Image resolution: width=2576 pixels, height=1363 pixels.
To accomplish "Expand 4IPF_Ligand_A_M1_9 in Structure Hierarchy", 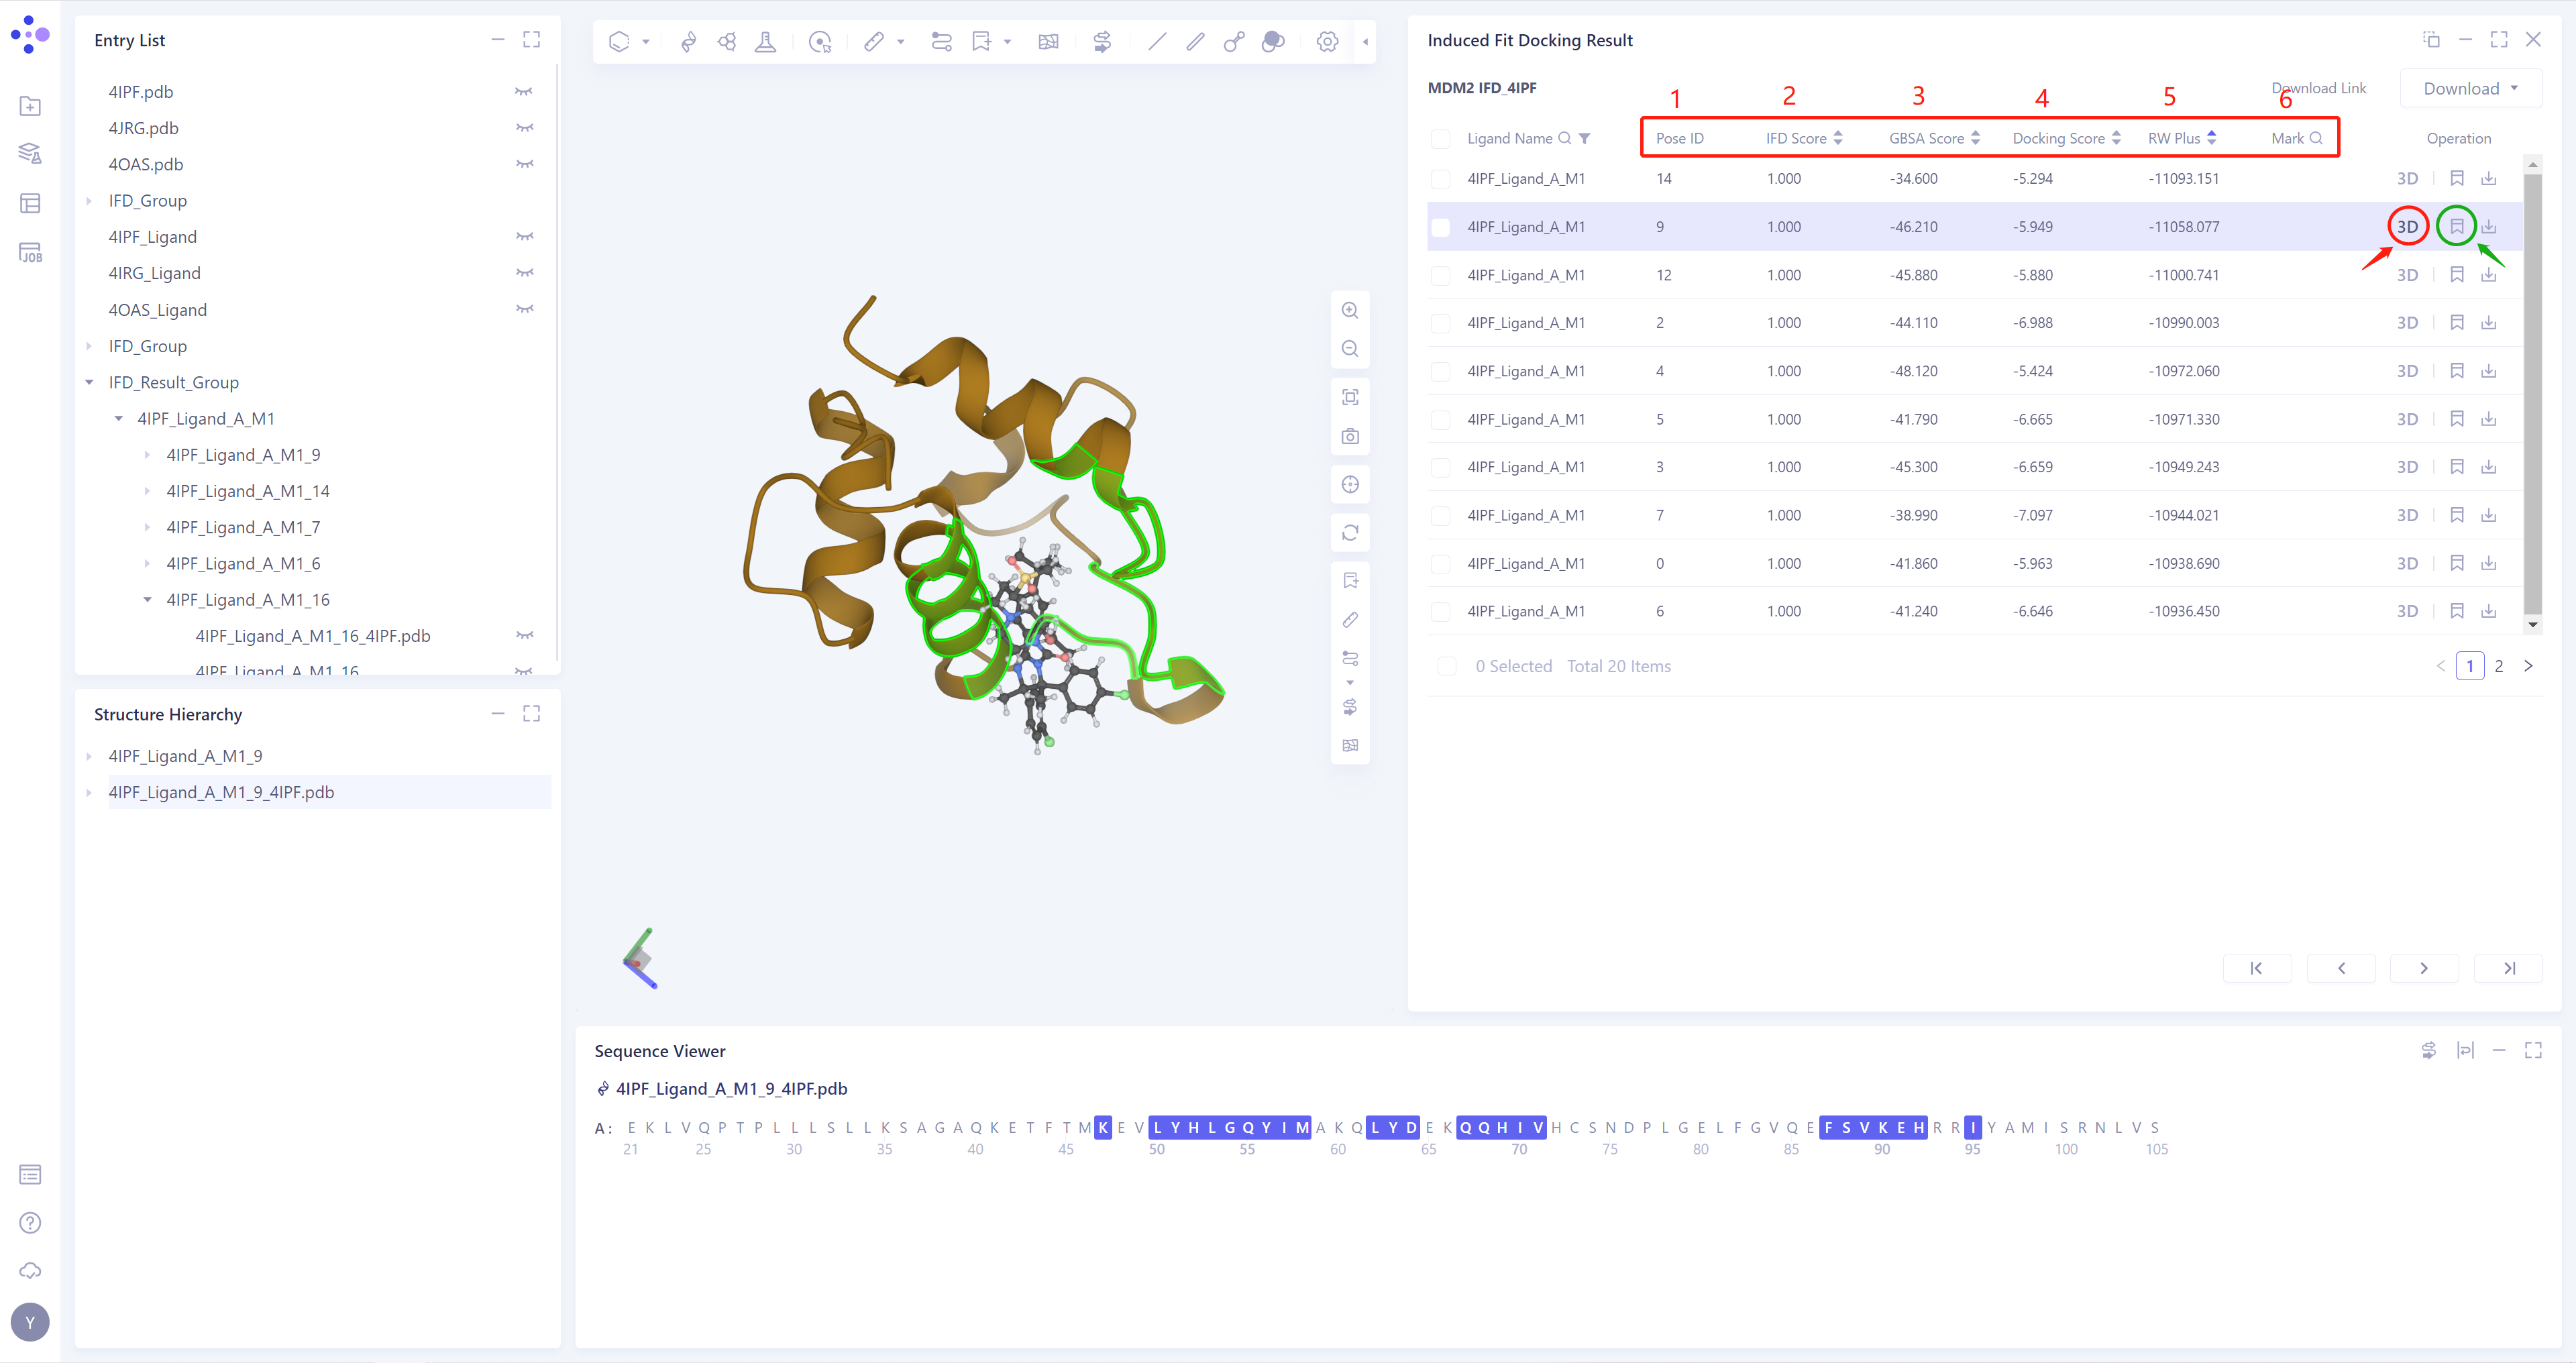I will click(90, 756).
